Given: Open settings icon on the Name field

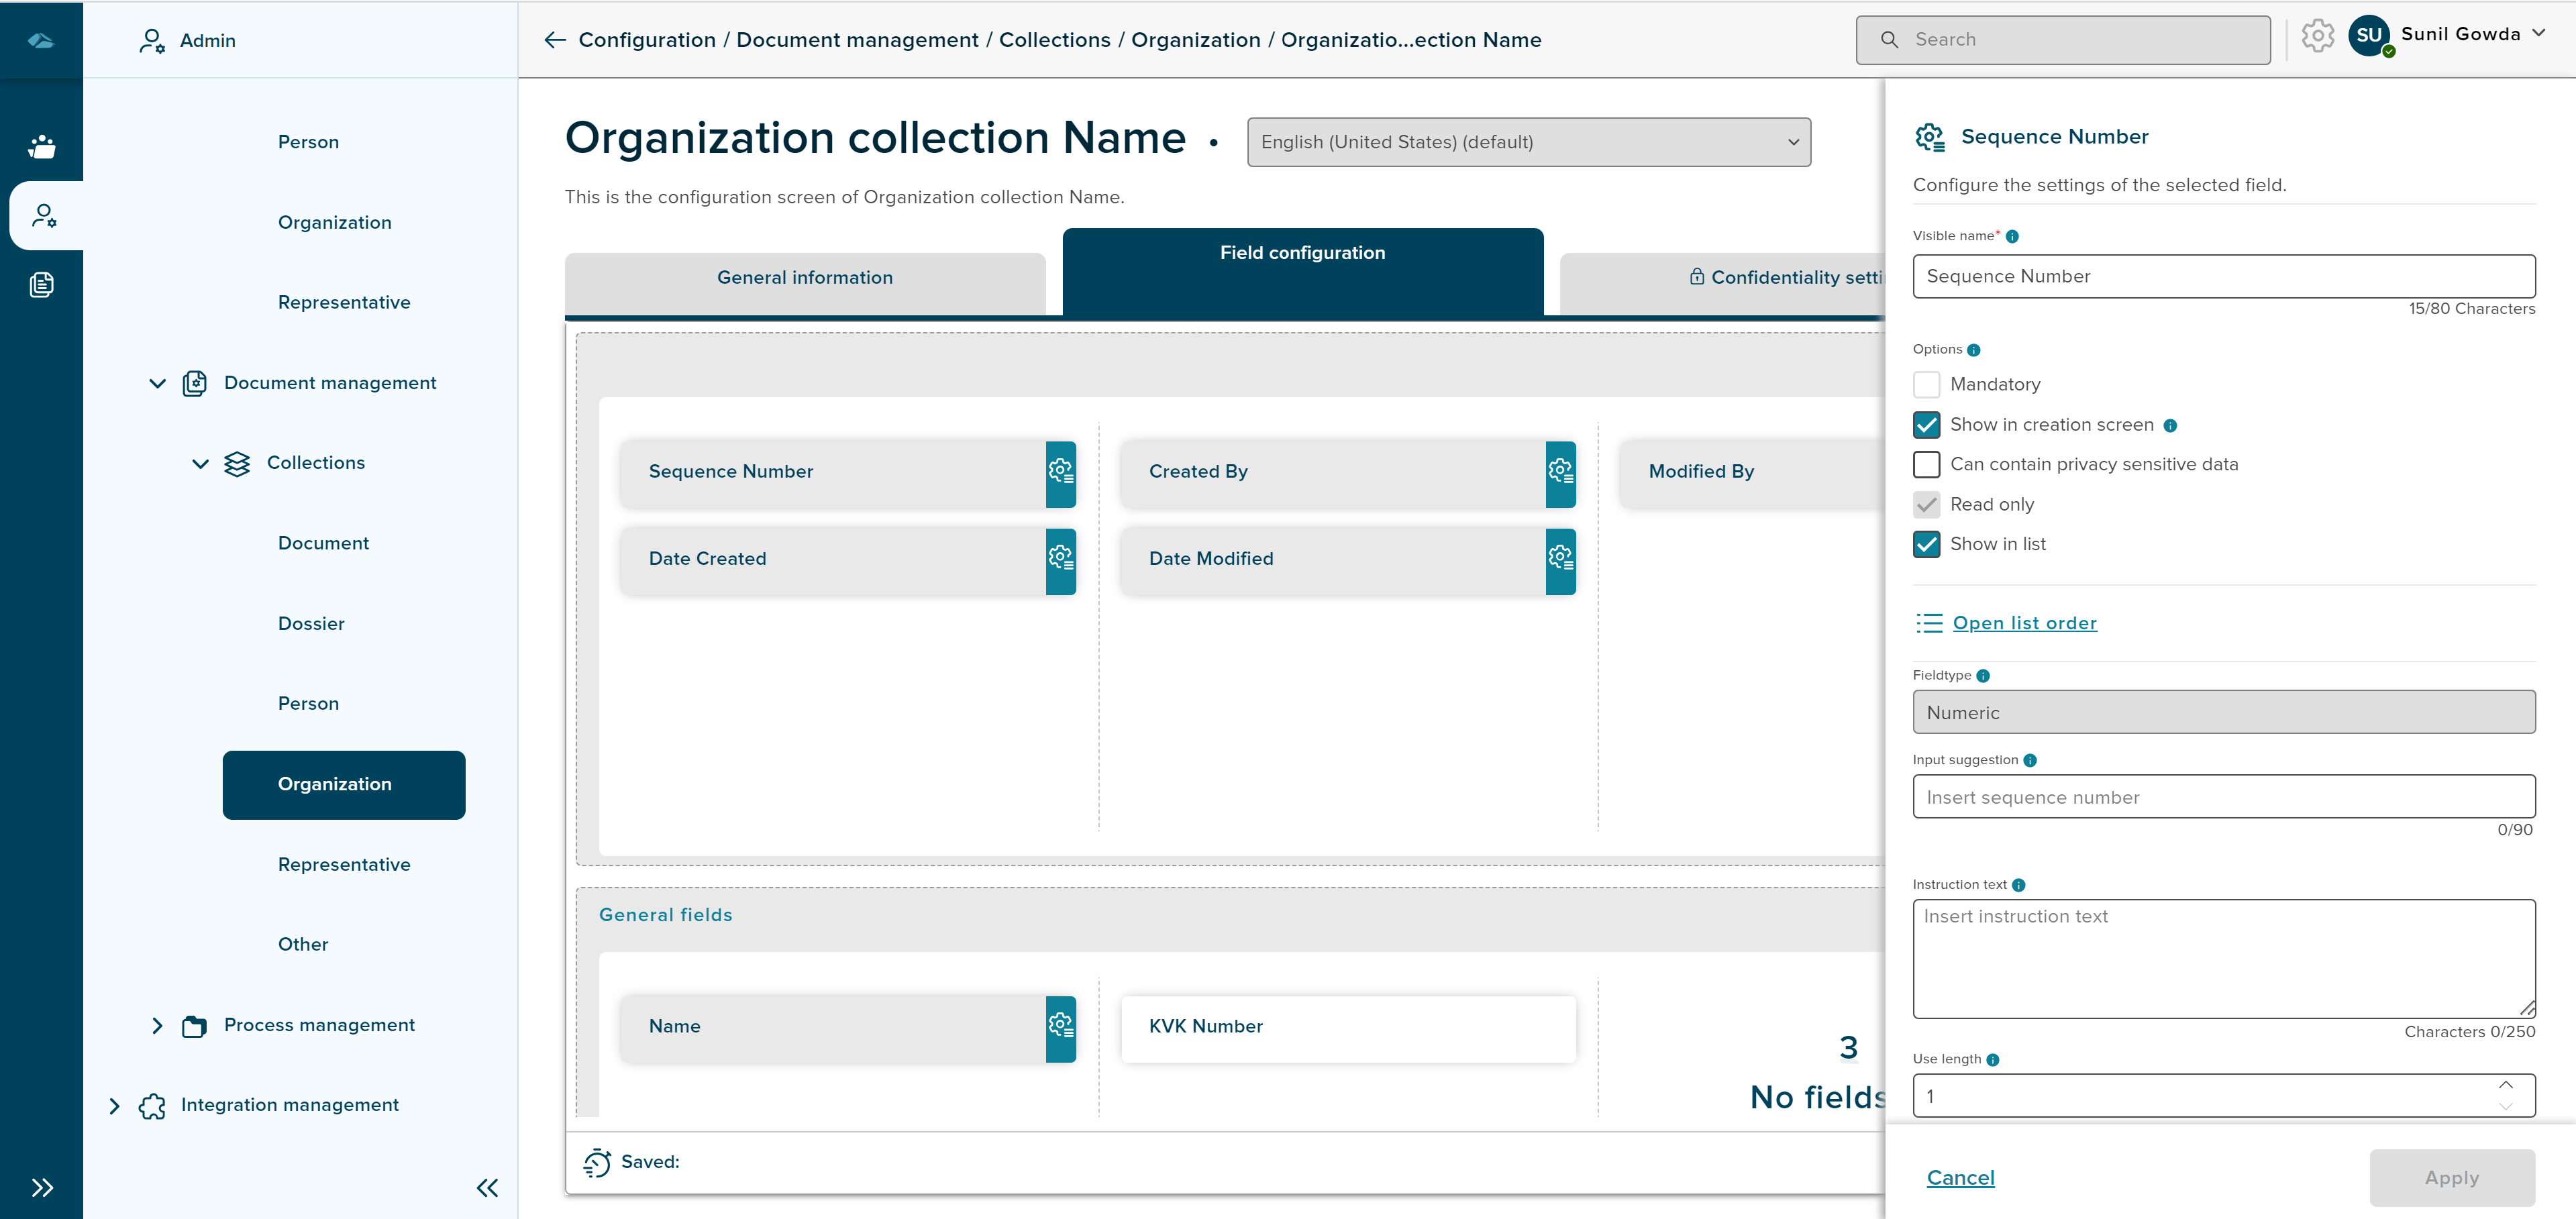Looking at the screenshot, I should (x=1060, y=1026).
